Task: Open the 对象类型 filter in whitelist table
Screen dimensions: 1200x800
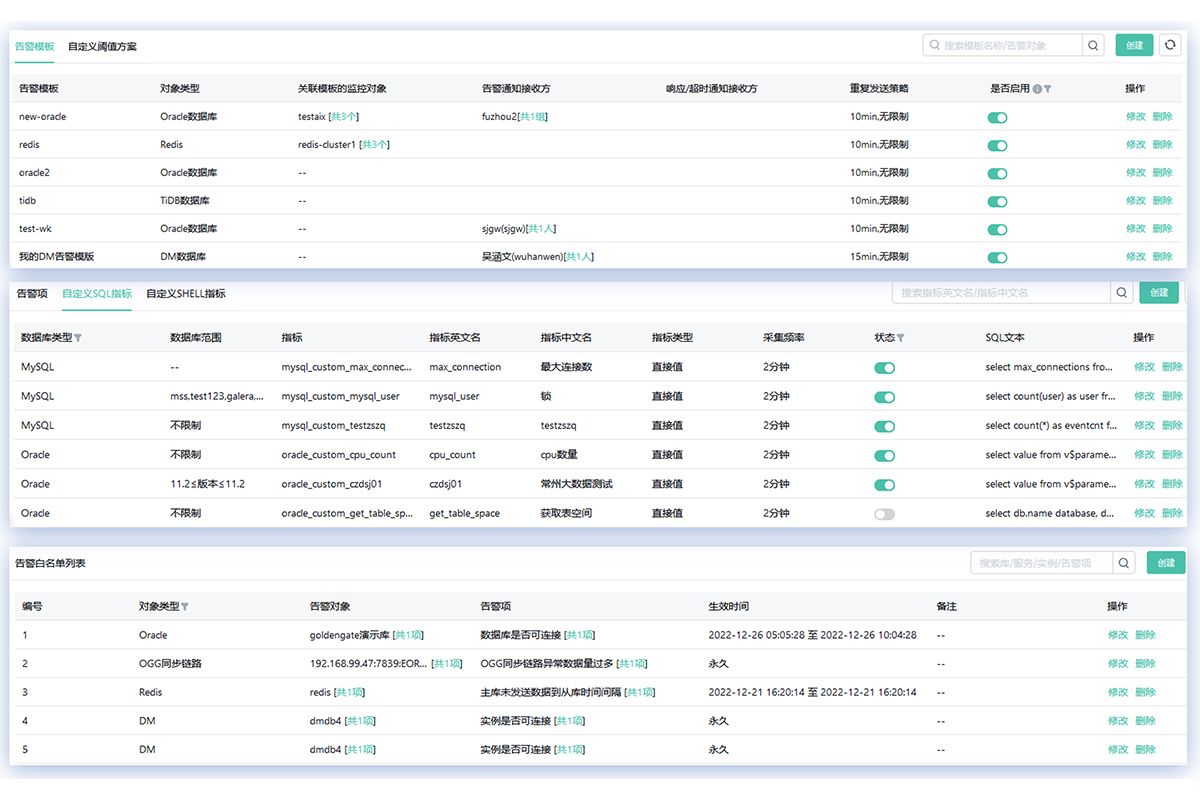Action: (185, 607)
